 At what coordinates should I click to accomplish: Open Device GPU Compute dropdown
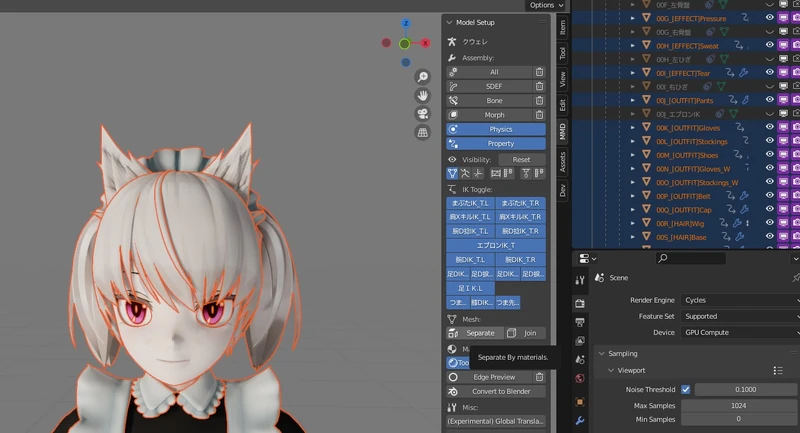coord(740,333)
